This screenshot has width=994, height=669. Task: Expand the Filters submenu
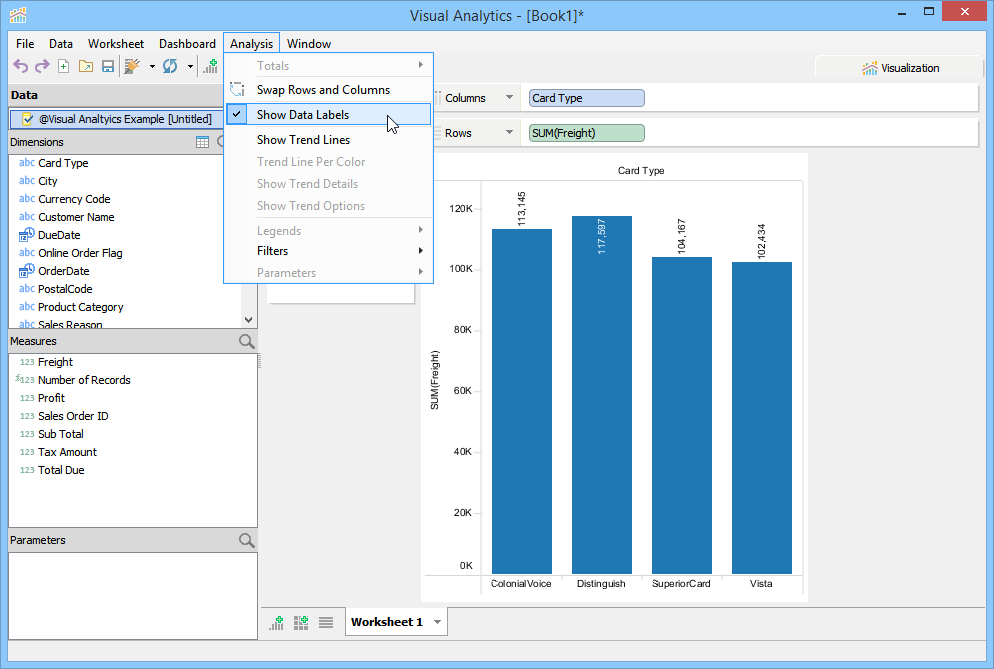[421, 251]
